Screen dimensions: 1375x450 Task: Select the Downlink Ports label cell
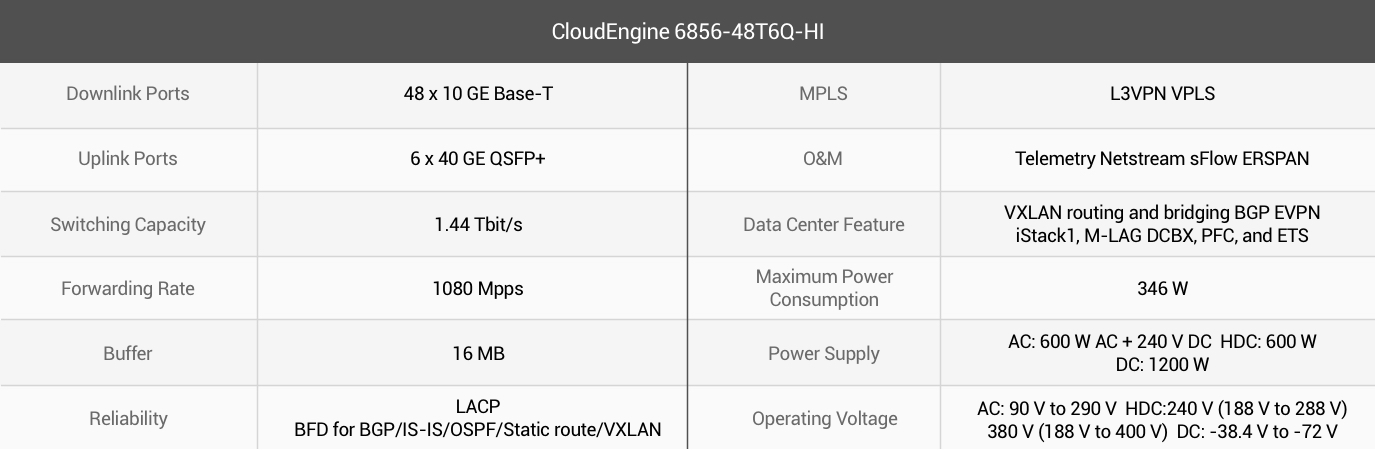pyautogui.click(x=128, y=95)
